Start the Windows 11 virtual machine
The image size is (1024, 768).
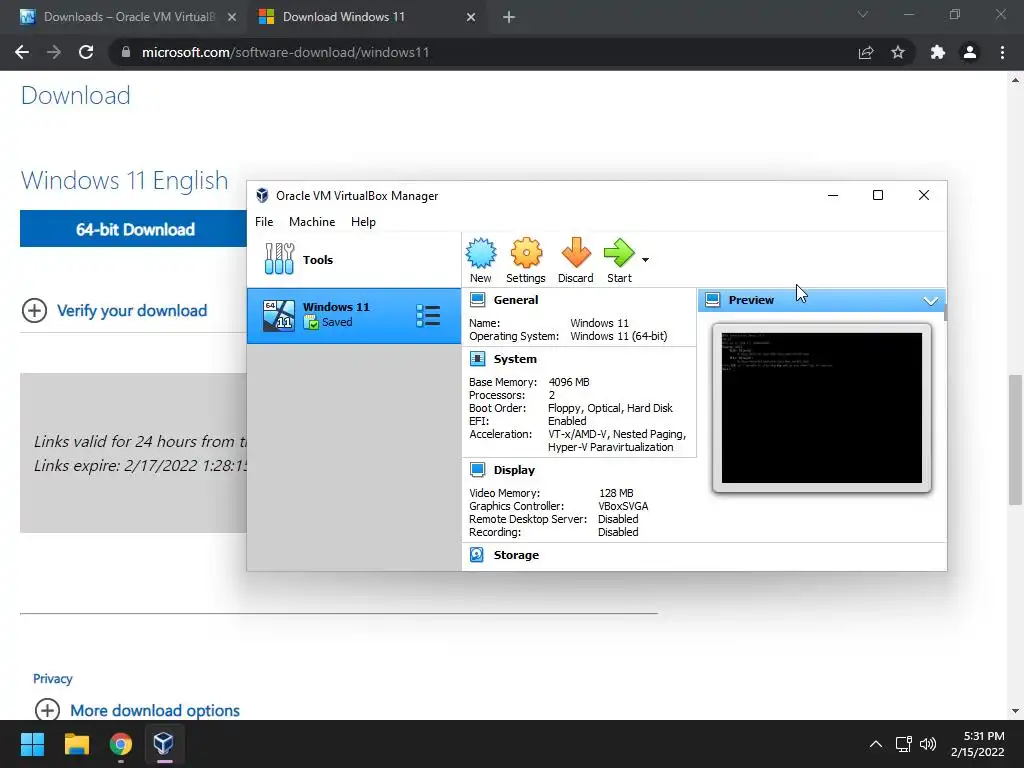pyautogui.click(x=619, y=260)
